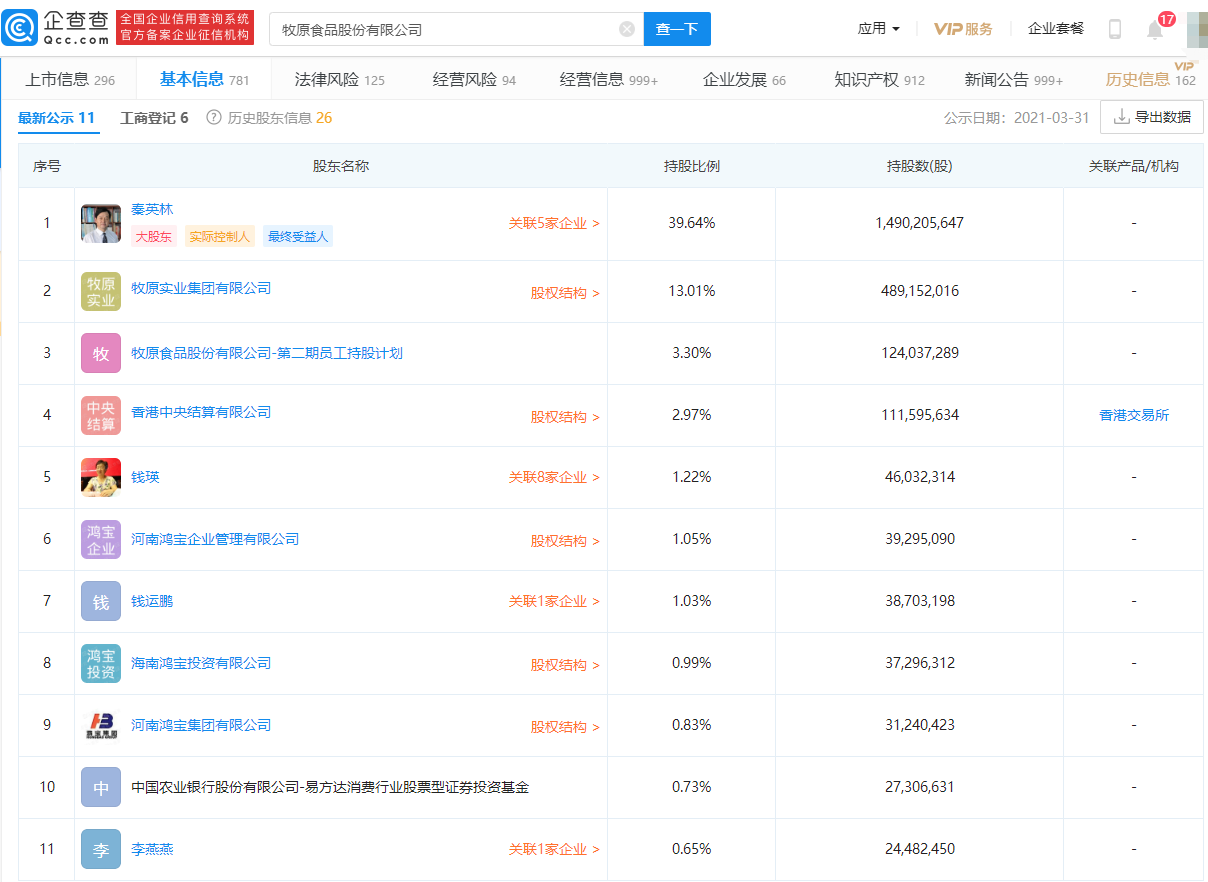Open 牧原食品股份有限公司-第二期员工持股计划 link
The width and height of the screenshot is (1208, 882).
[267, 353]
